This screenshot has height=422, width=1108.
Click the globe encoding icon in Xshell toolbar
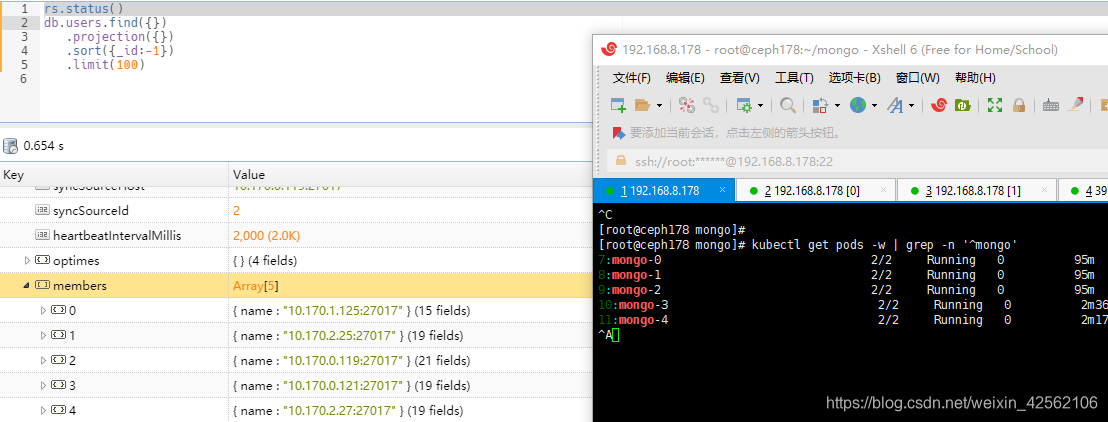coord(858,105)
